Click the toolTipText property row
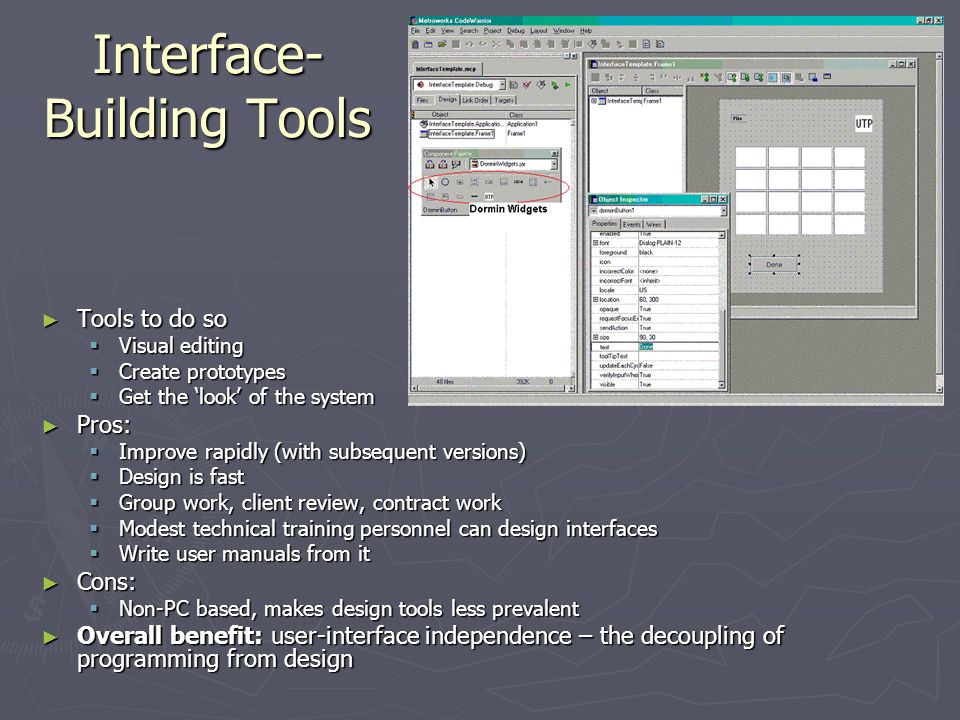This screenshot has height=720, width=960. click(x=654, y=356)
